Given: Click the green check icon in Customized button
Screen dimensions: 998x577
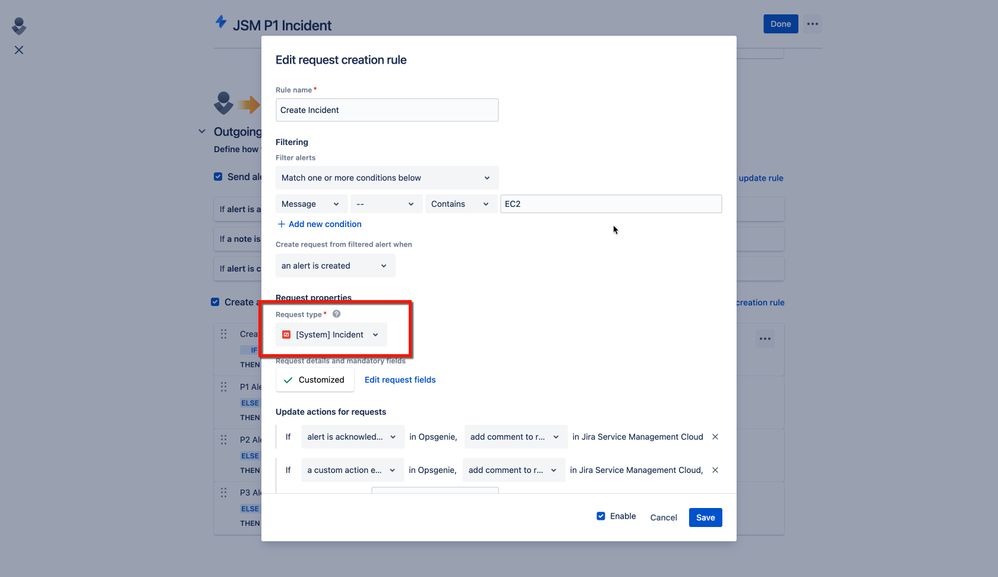Looking at the screenshot, I should pyautogui.click(x=288, y=380).
